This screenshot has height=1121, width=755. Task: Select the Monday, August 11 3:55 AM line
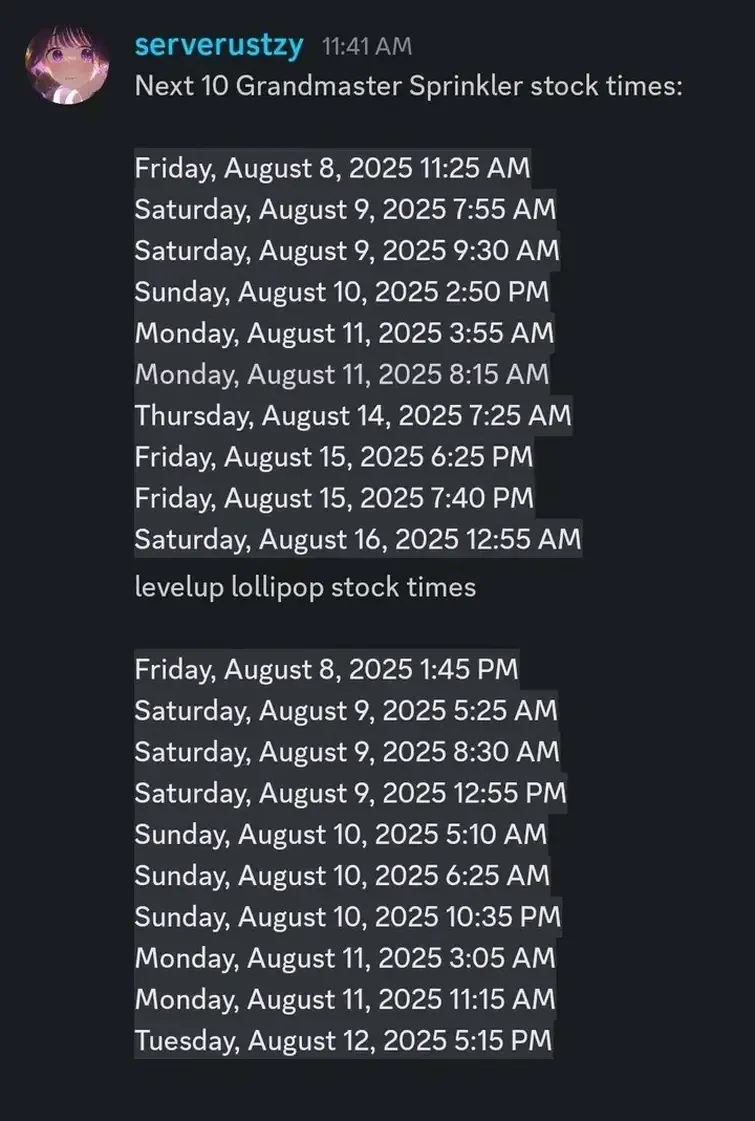[341, 333]
